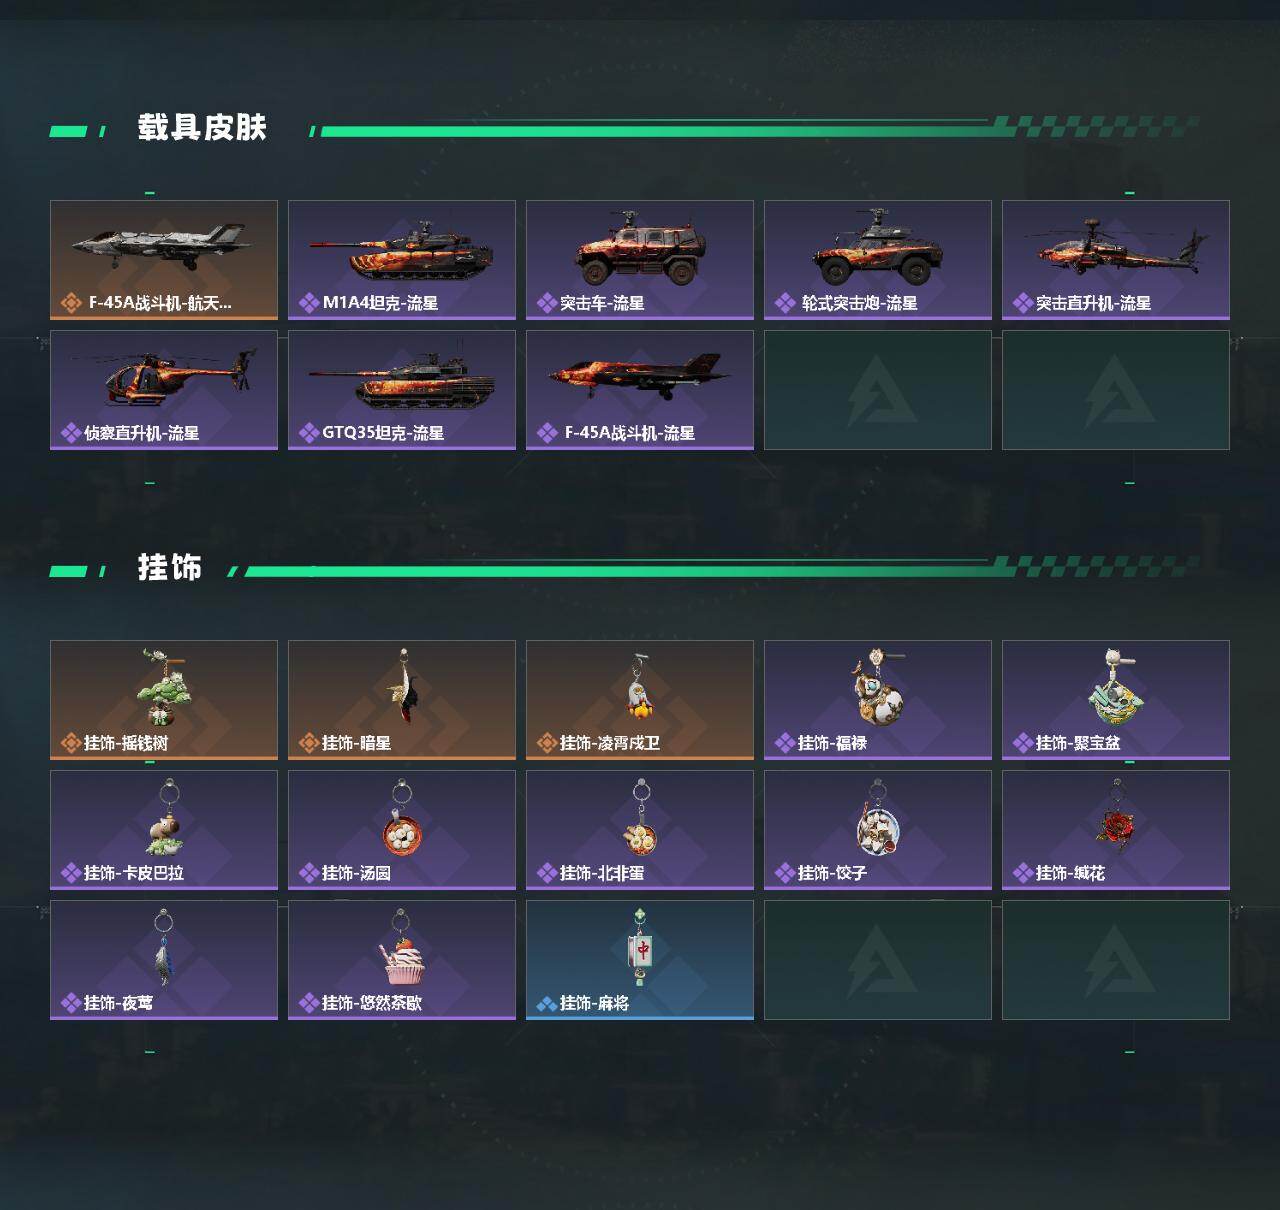Viewport: 1280px width, 1210px height.
Task: Select the M1A4坦克-流星 tank skin
Action: 402,260
